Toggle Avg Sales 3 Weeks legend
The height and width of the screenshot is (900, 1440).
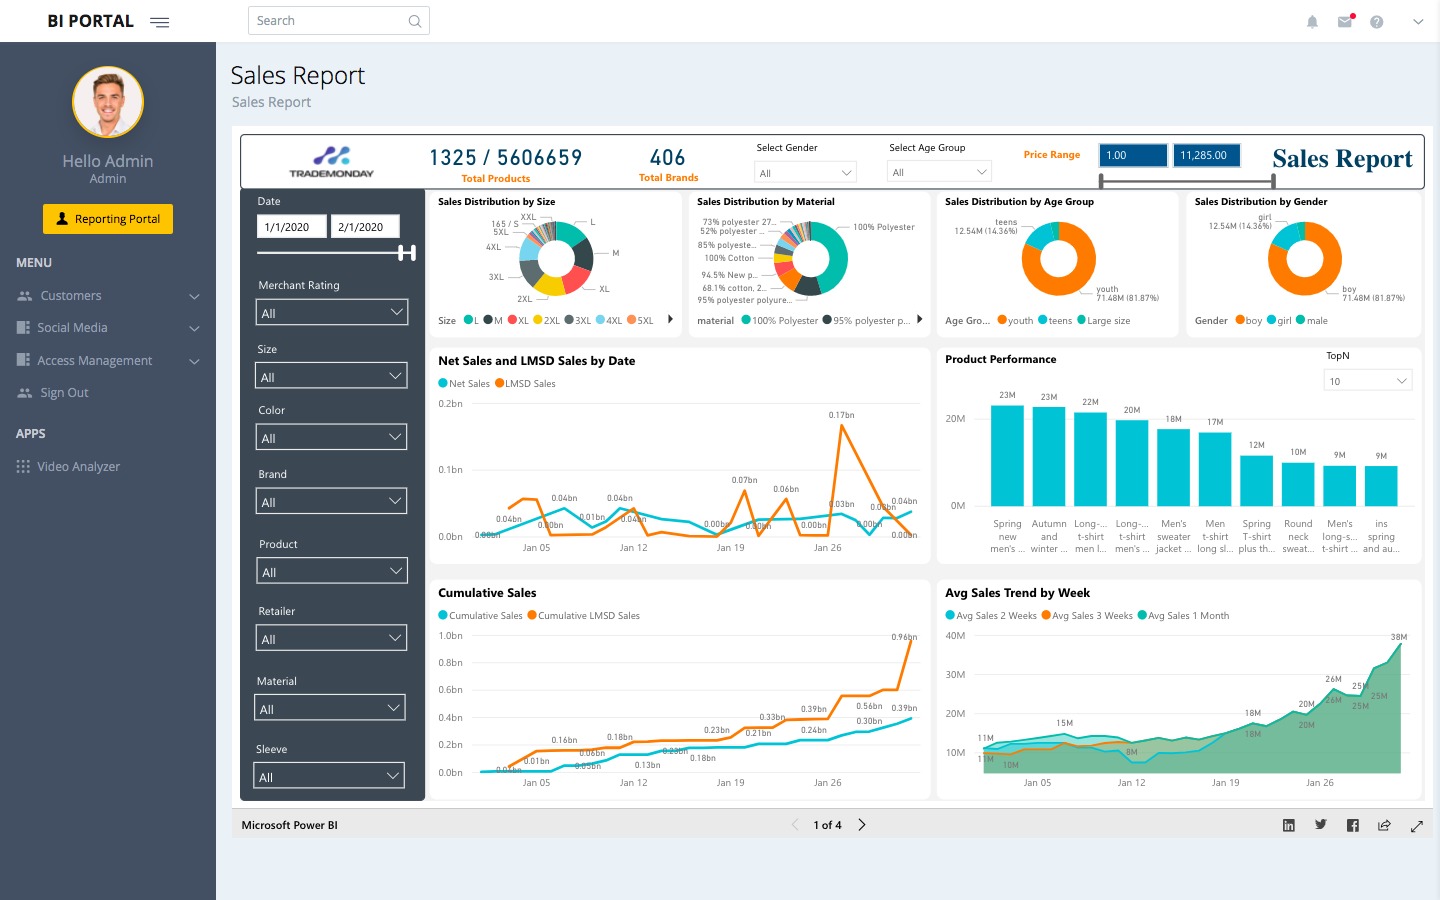click(x=1087, y=616)
